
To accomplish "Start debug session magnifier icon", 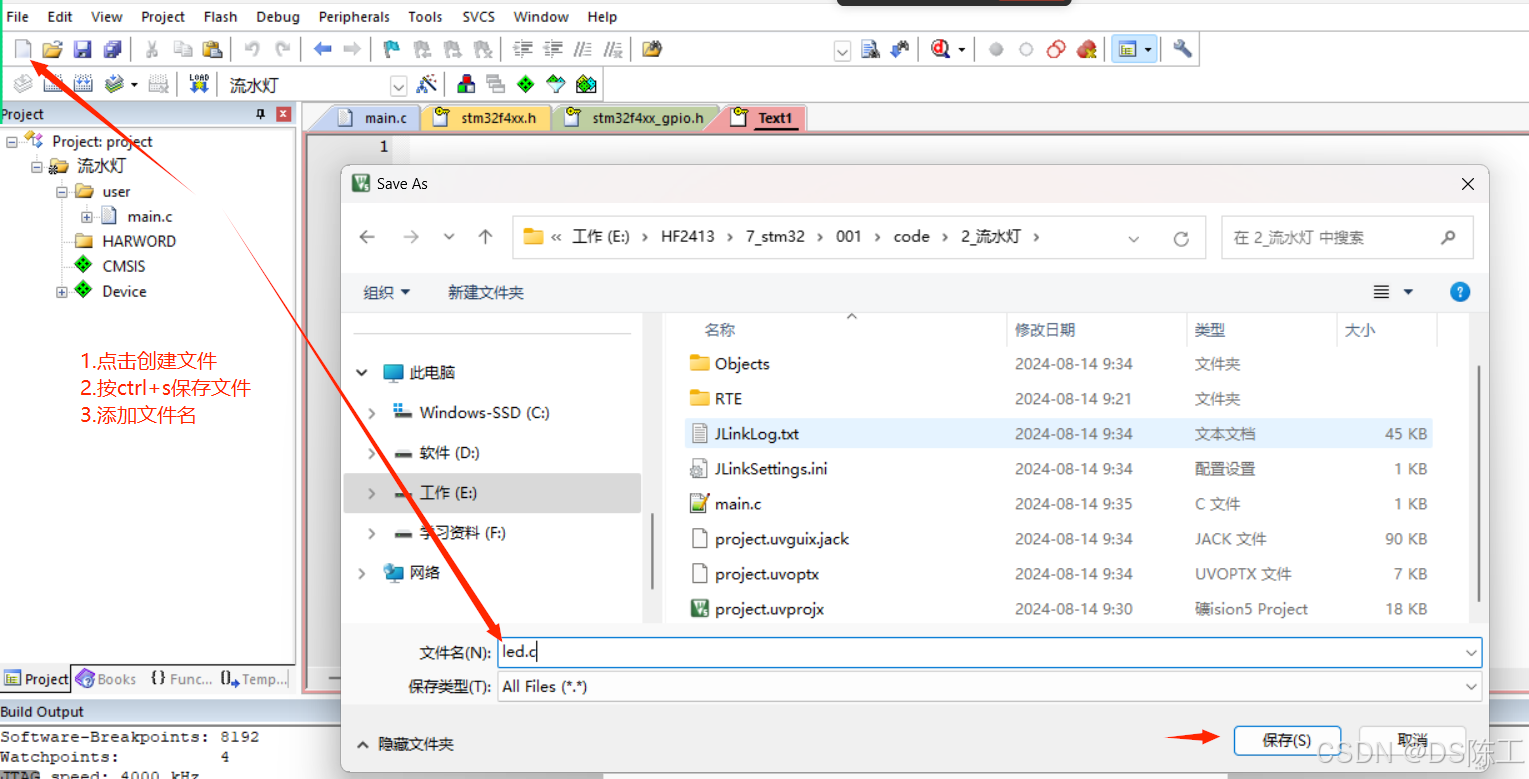I will (940, 49).
